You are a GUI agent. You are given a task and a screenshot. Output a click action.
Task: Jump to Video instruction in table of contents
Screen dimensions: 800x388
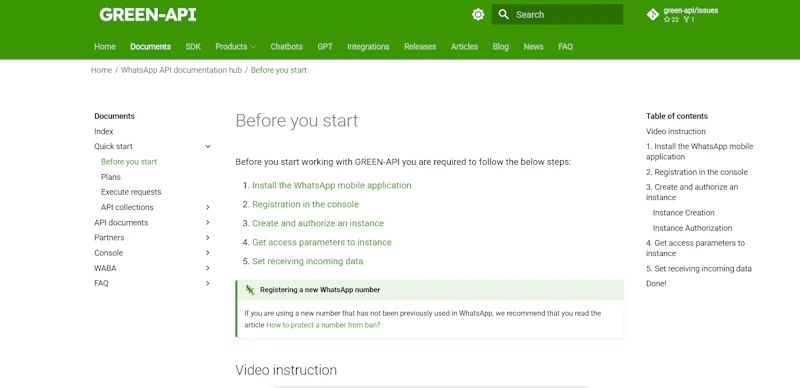click(x=676, y=131)
